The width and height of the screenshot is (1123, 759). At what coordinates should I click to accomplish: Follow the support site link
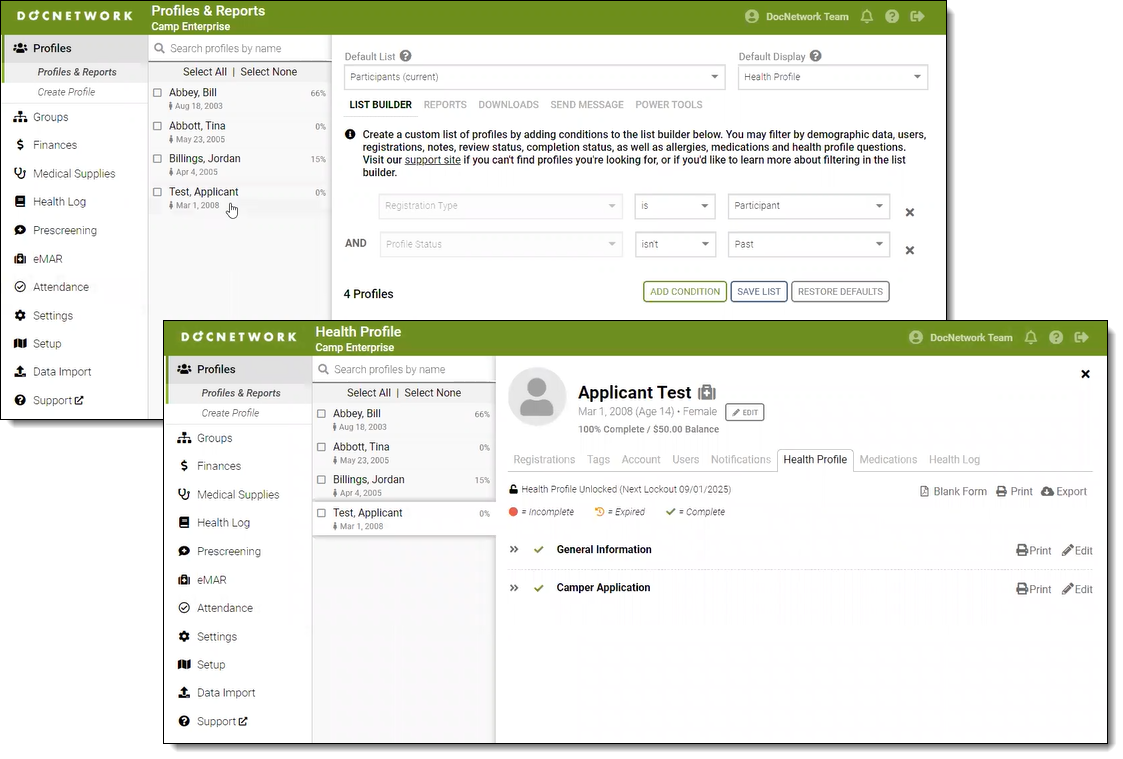click(x=432, y=160)
